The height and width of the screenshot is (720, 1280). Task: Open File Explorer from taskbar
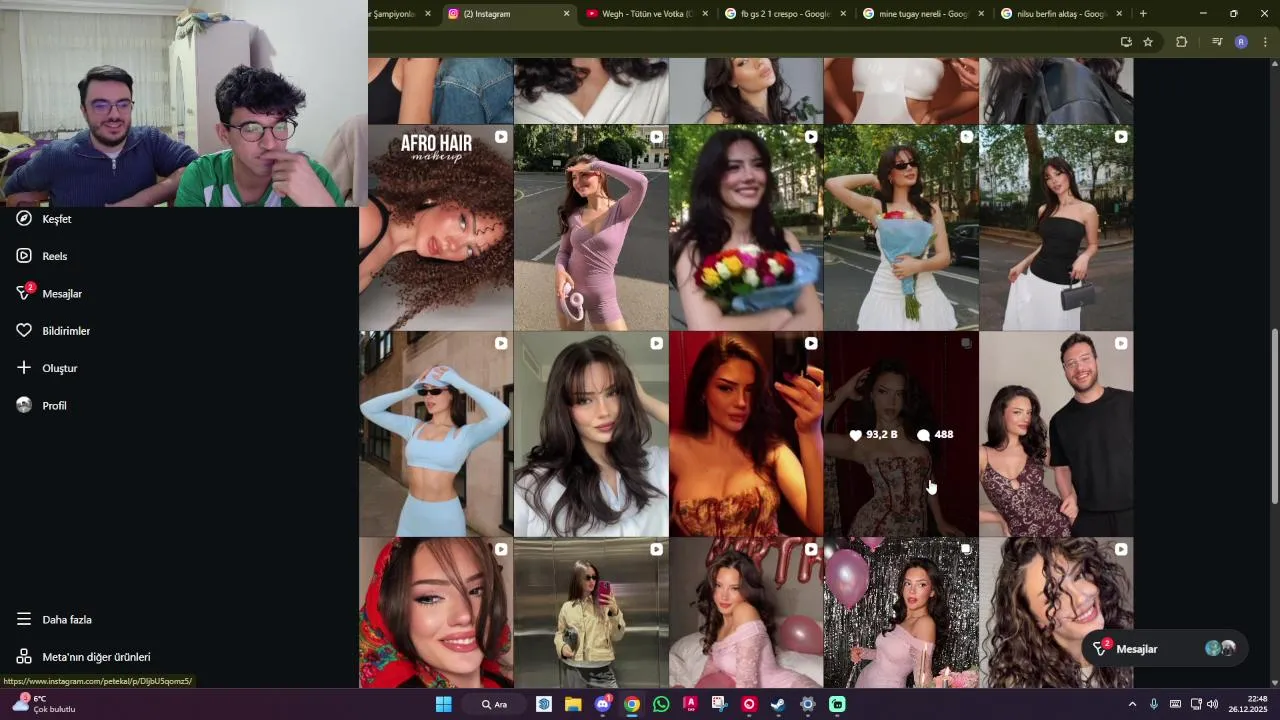[x=573, y=704]
